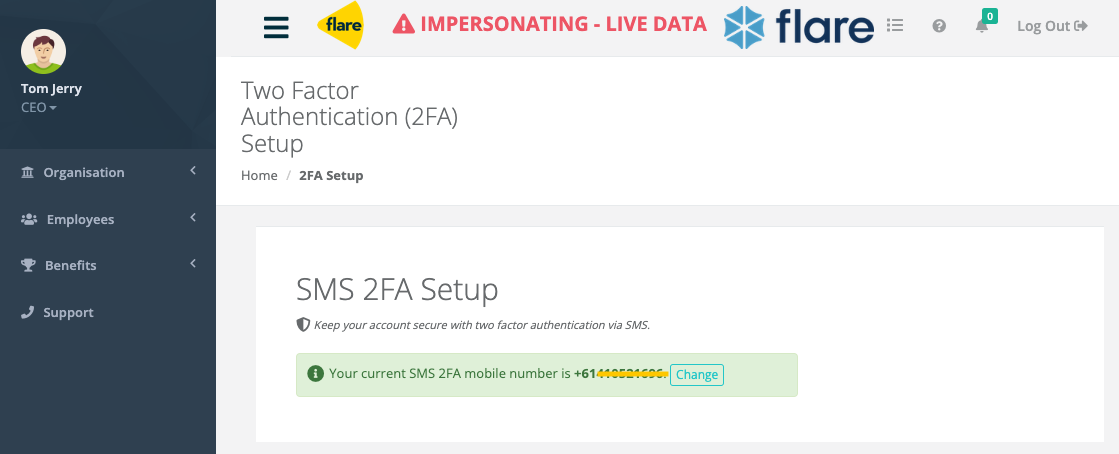Click the Benefits trophy icon
This screenshot has width=1119, height=454.
point(29,265)
